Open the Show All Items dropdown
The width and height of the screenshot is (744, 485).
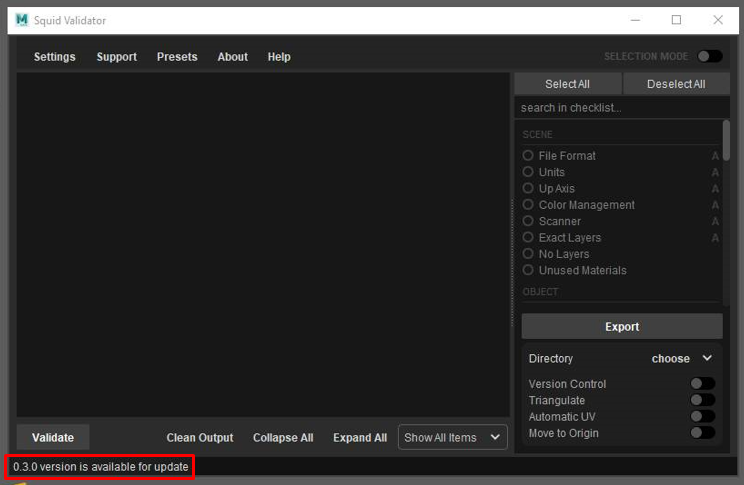(x=453, y=437)
